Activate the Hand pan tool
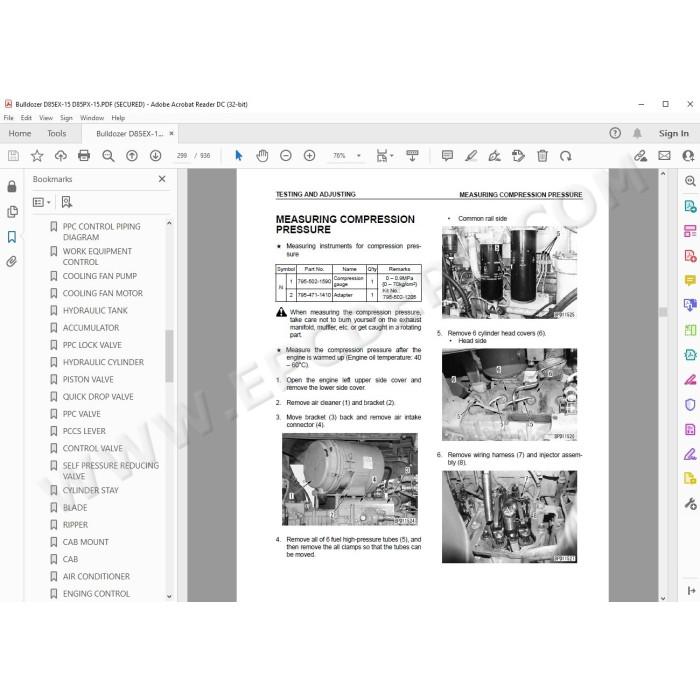 tap(262, 155)
